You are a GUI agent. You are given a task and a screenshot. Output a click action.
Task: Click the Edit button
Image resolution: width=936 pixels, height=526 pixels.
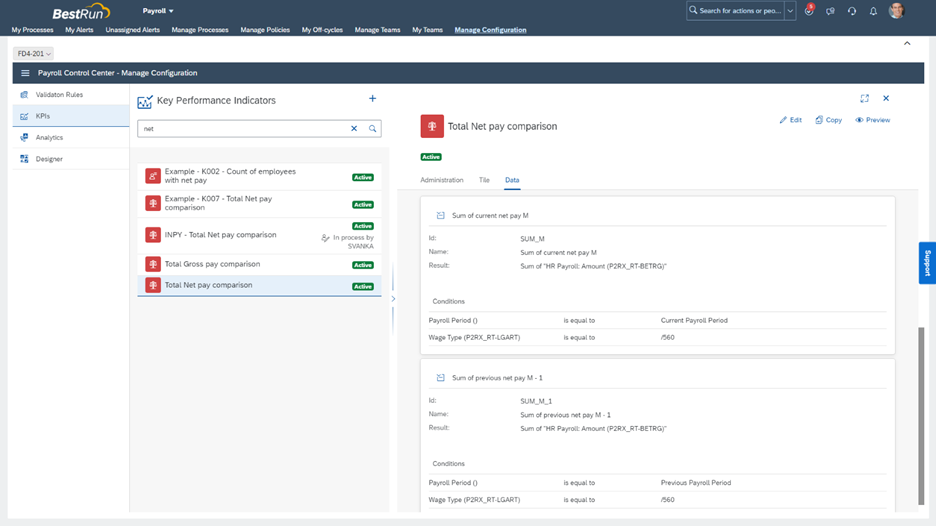tap(790, 120)
